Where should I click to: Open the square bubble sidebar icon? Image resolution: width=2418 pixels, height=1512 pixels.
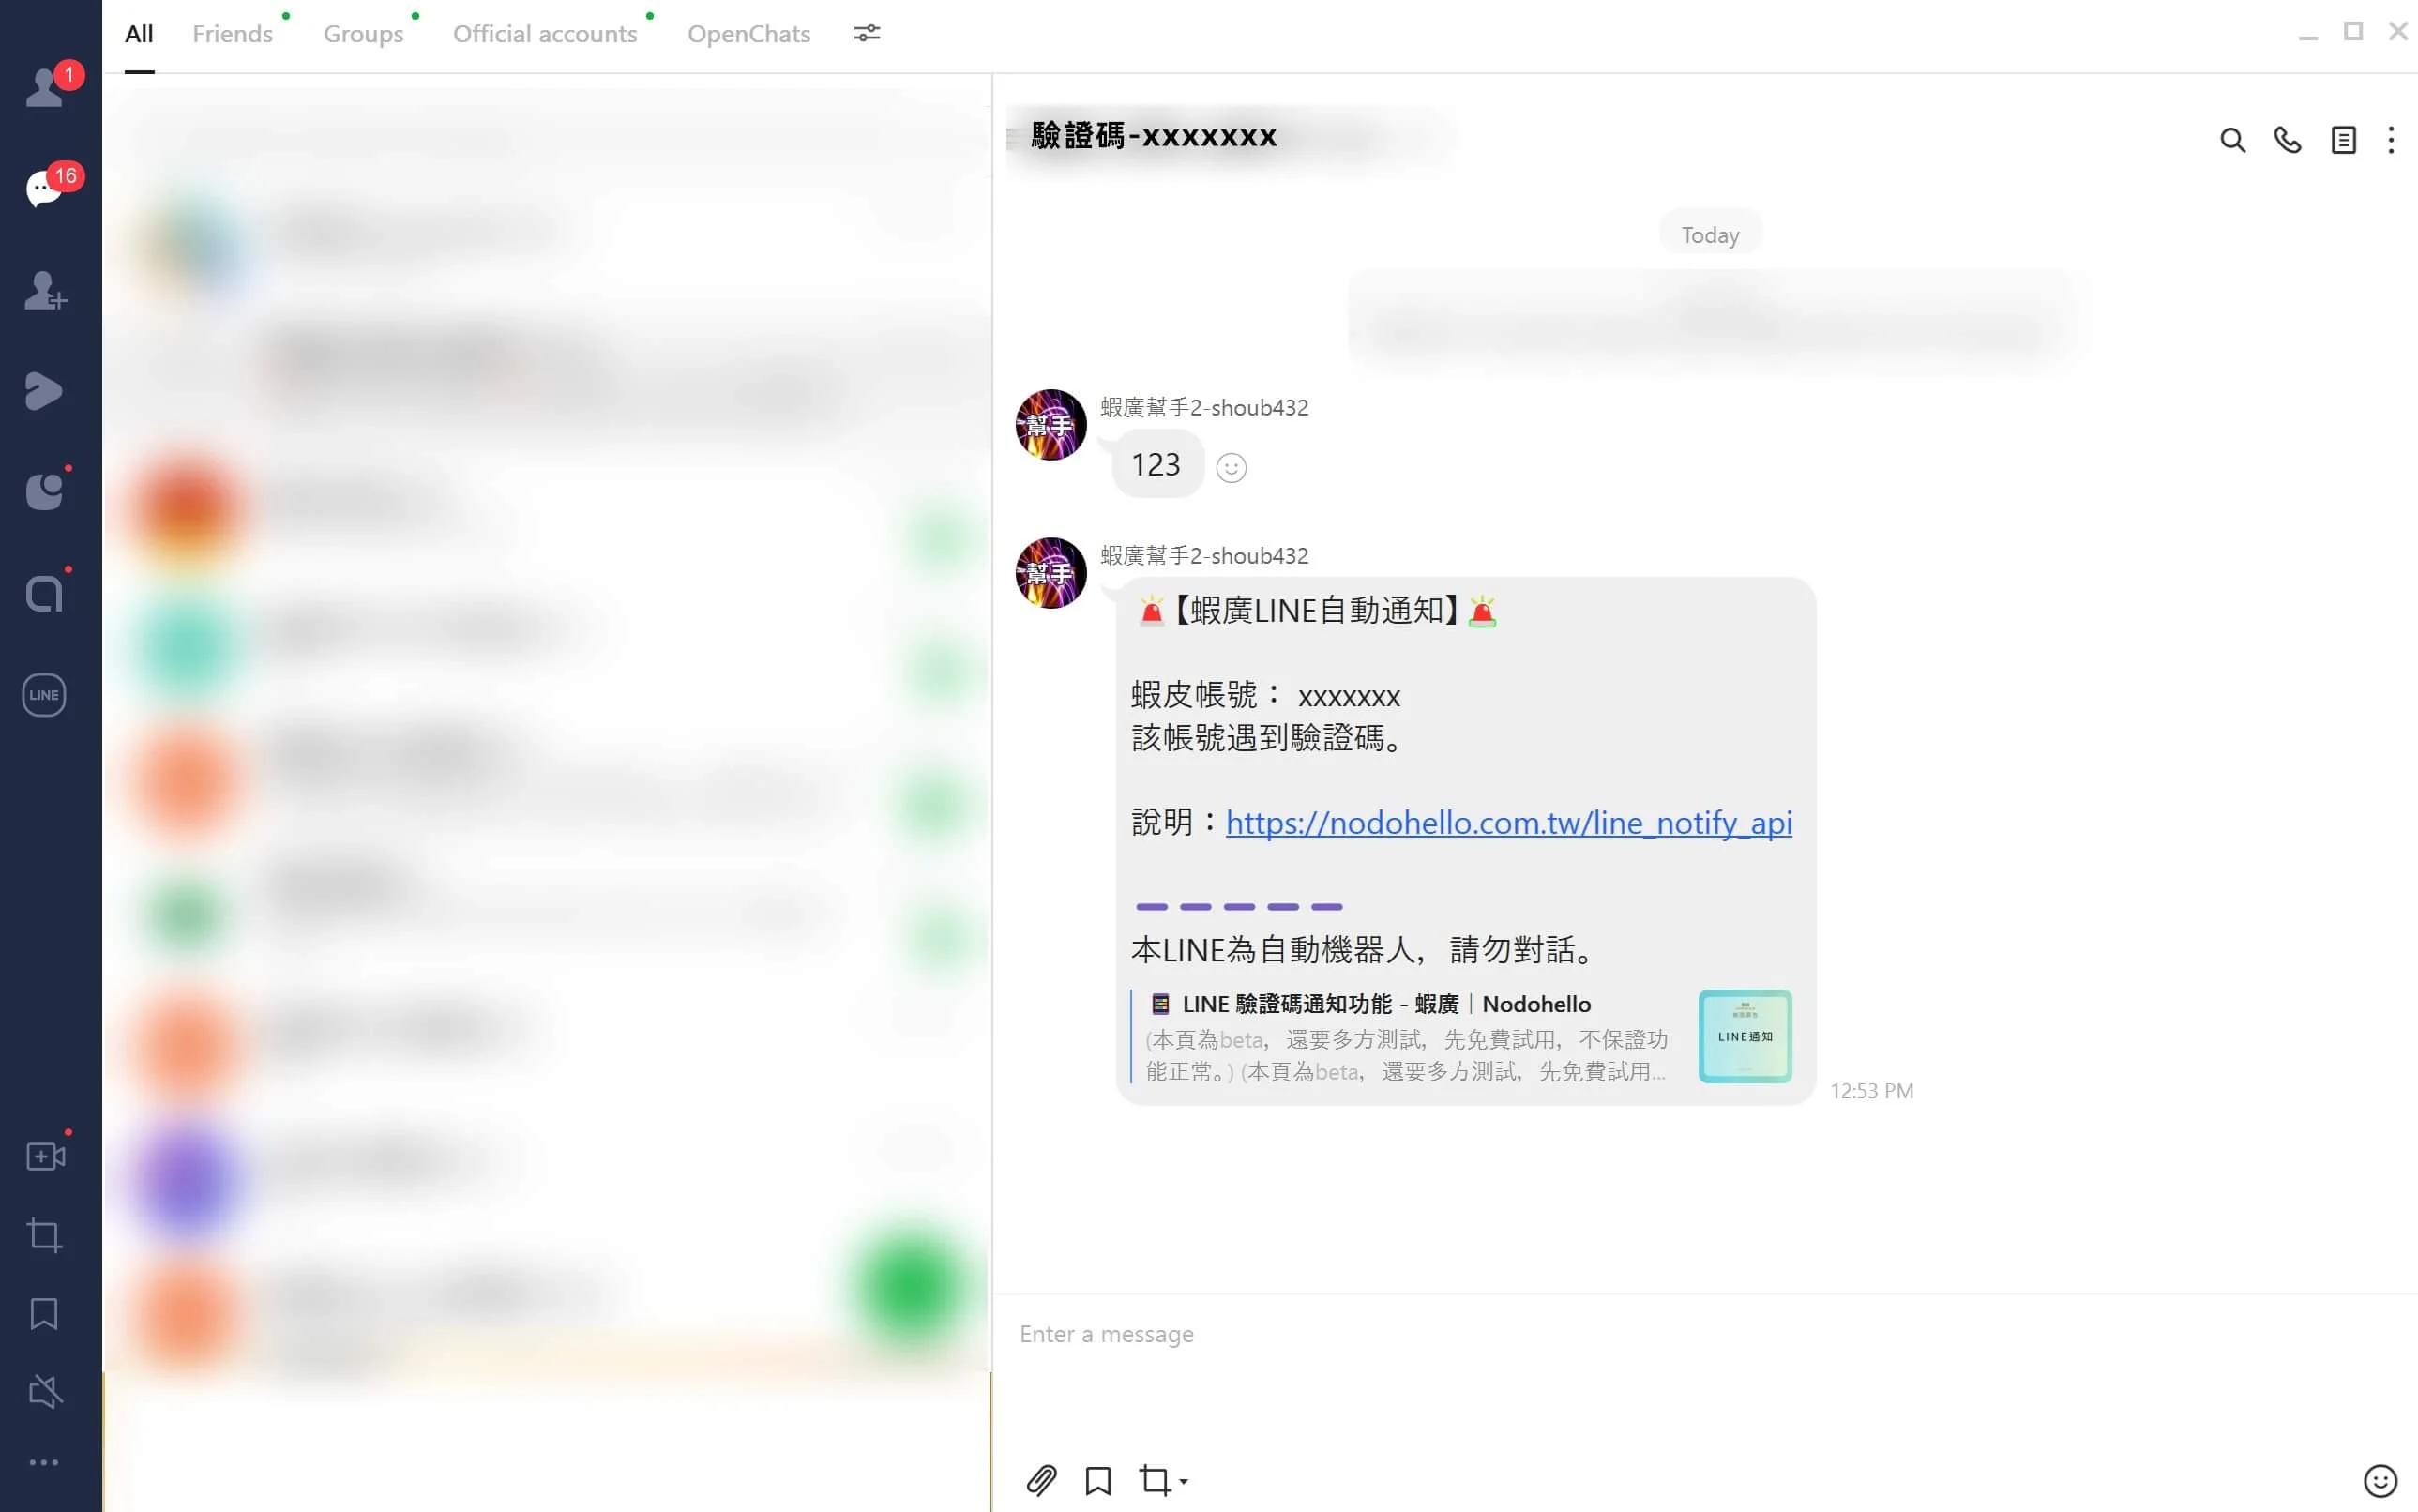[44, 593]
